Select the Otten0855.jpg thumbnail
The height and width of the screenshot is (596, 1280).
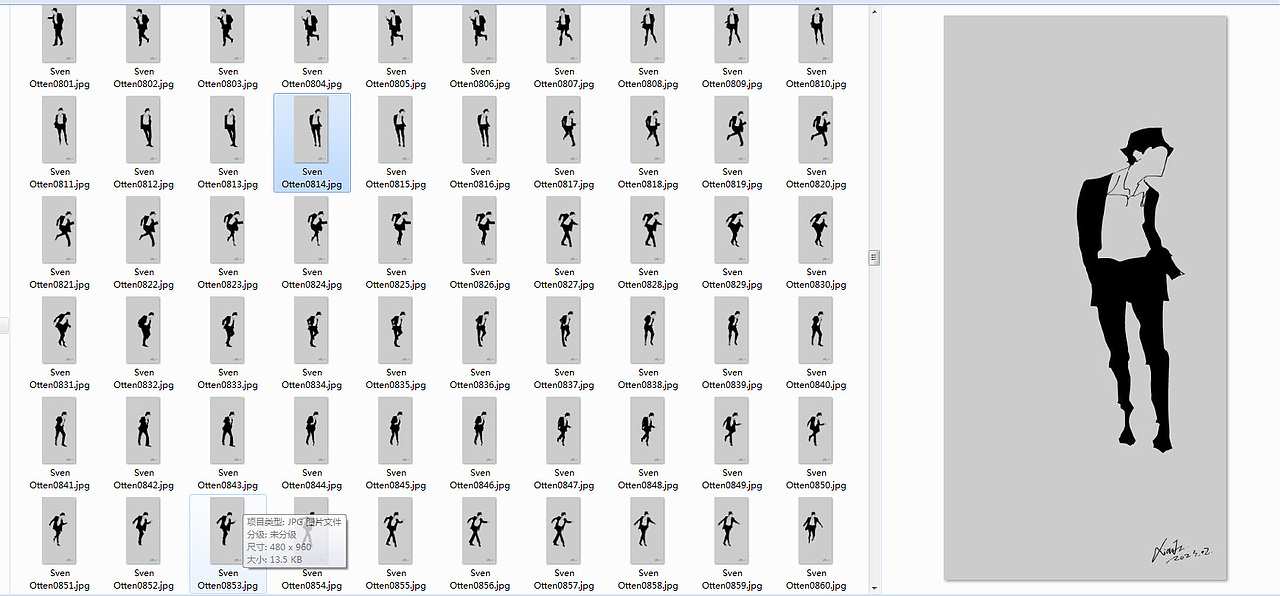click(396, 531)
